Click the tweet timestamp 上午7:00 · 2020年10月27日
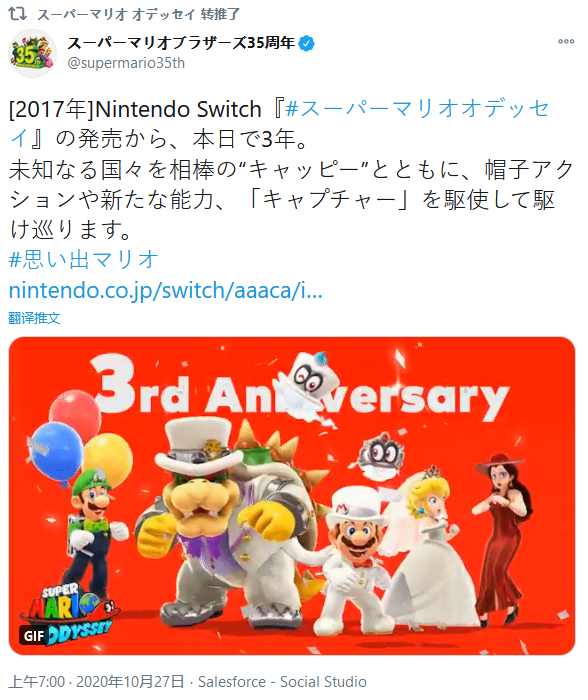The image size is (588, 700). click(x=96, y=682)
